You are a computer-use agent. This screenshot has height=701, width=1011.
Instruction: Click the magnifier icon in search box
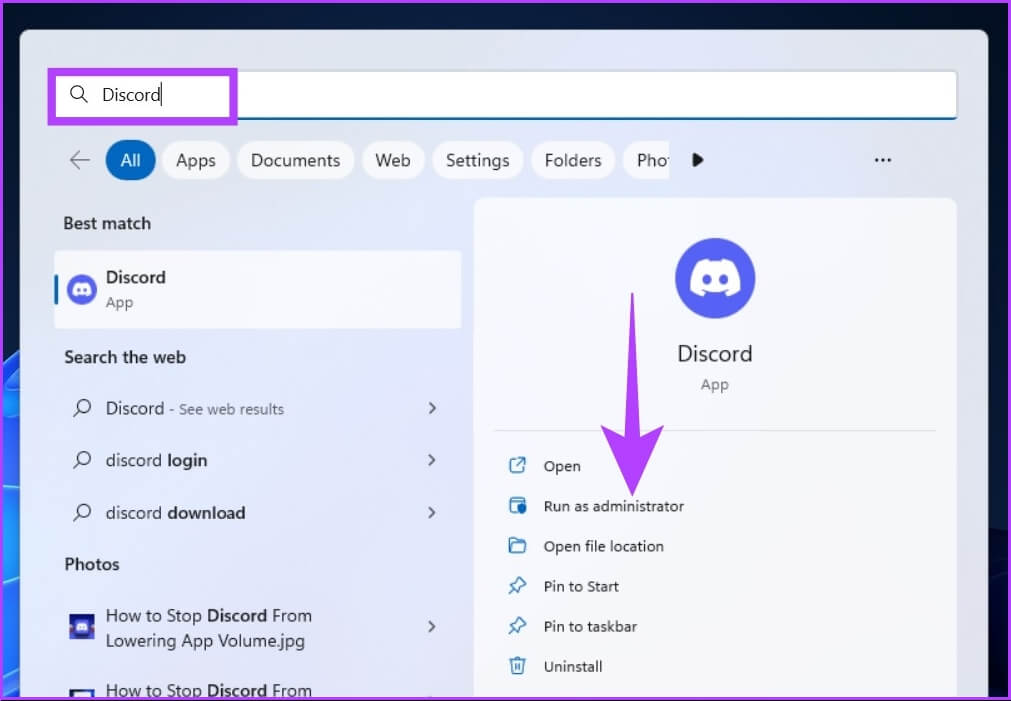point(79,94)
